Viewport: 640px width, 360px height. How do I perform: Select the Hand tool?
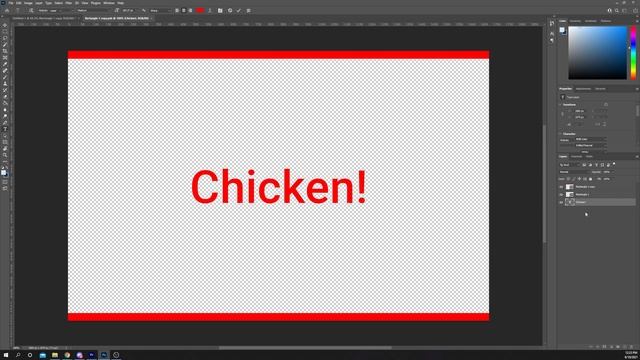point(5,149)
